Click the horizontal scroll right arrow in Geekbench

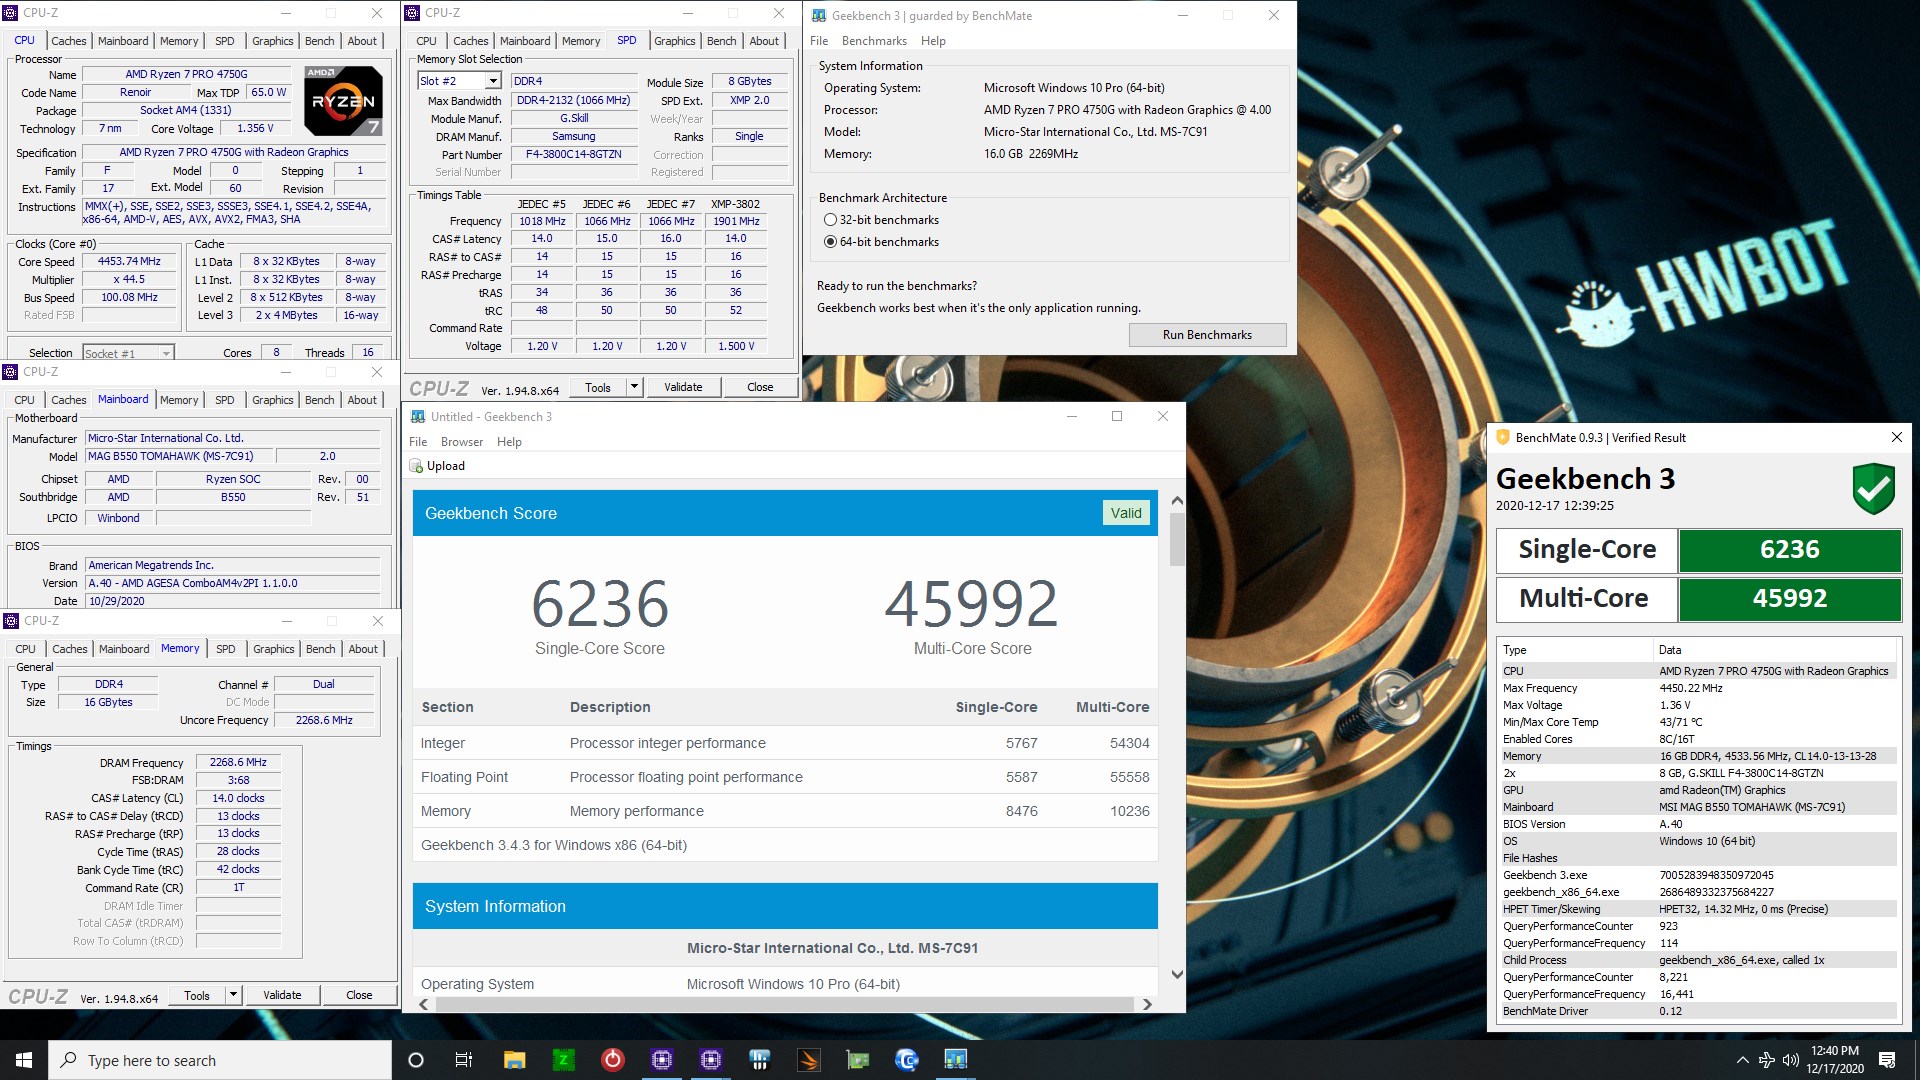[1147, 1004]
